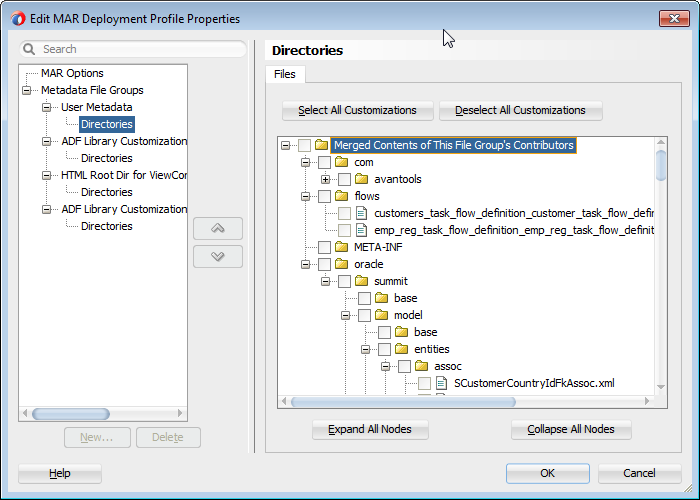Check the META-INF folder checkbox
This screenshot has width=700, height=500.
[x=325, y=247]
